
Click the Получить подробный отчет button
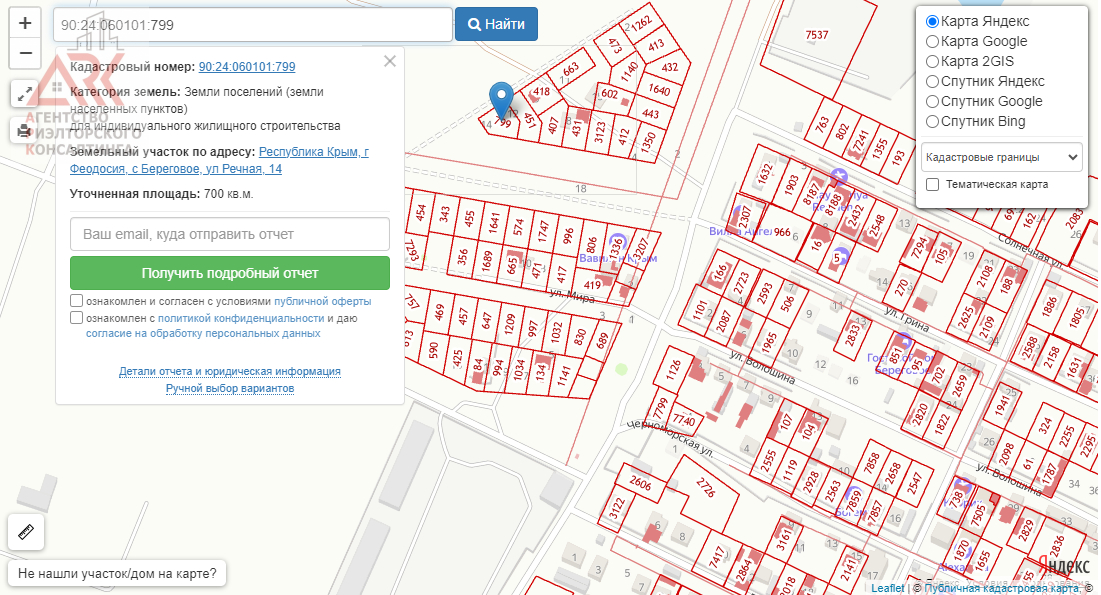pyautogui.click(x=230, y=273)
